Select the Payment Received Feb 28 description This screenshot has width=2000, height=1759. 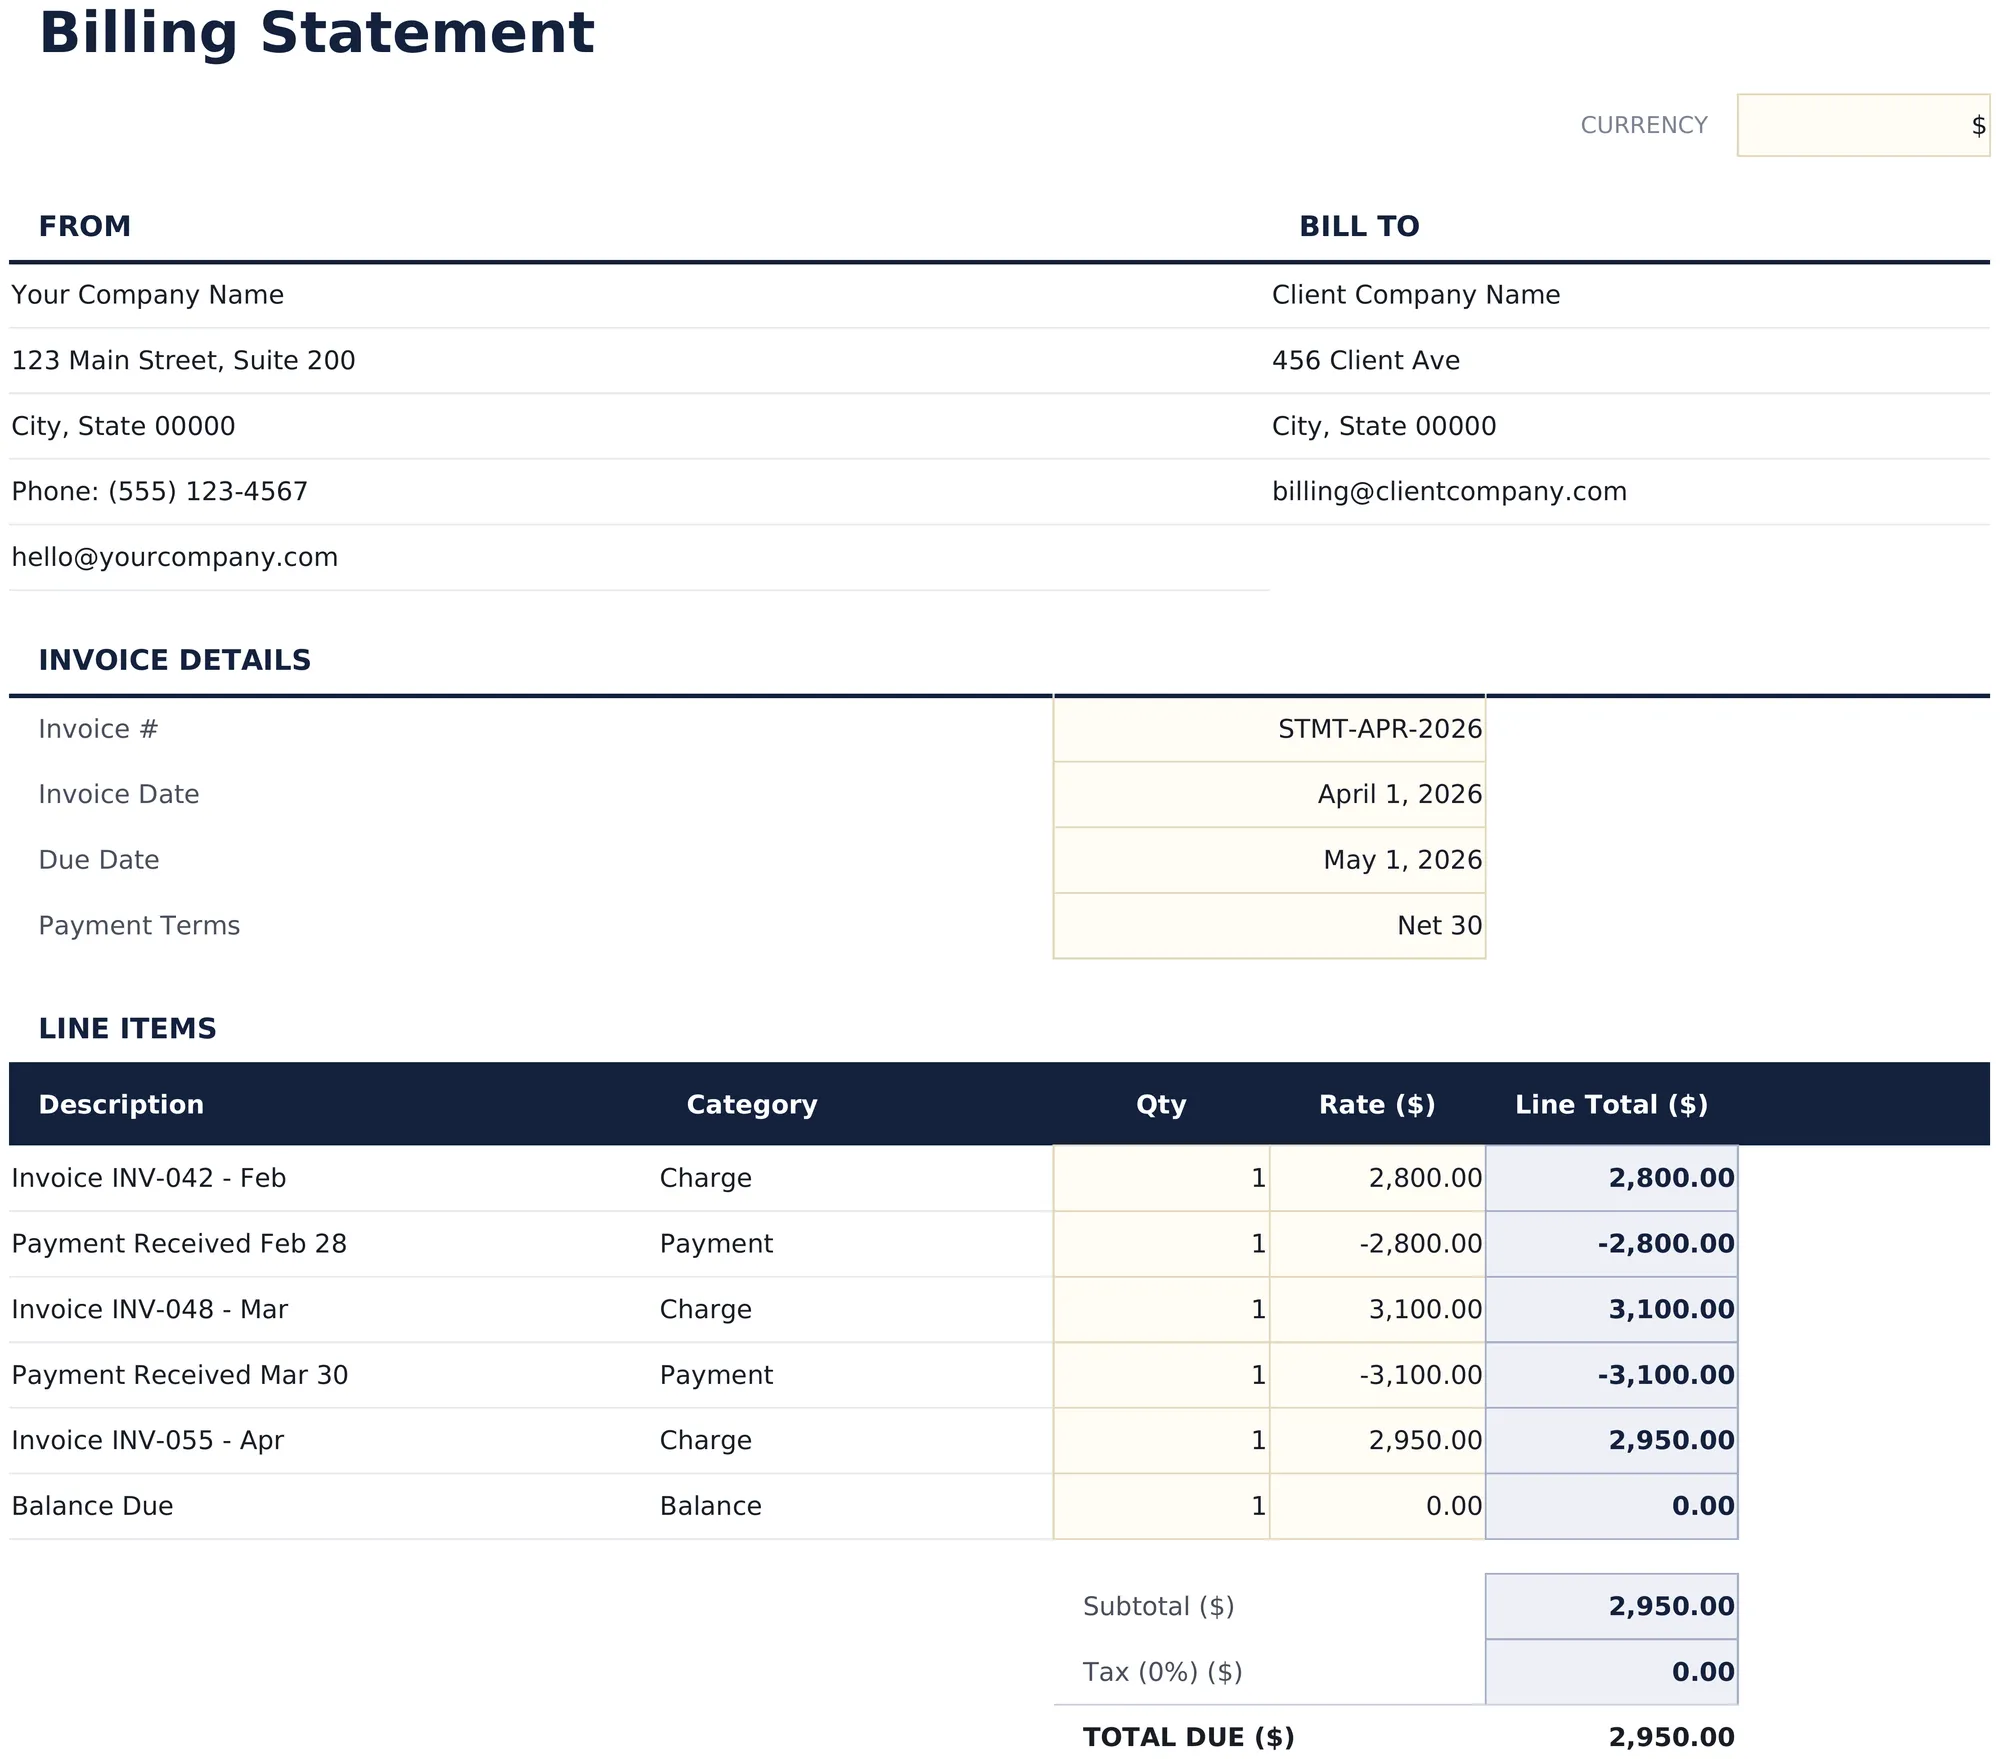(x=333, y=1244)
